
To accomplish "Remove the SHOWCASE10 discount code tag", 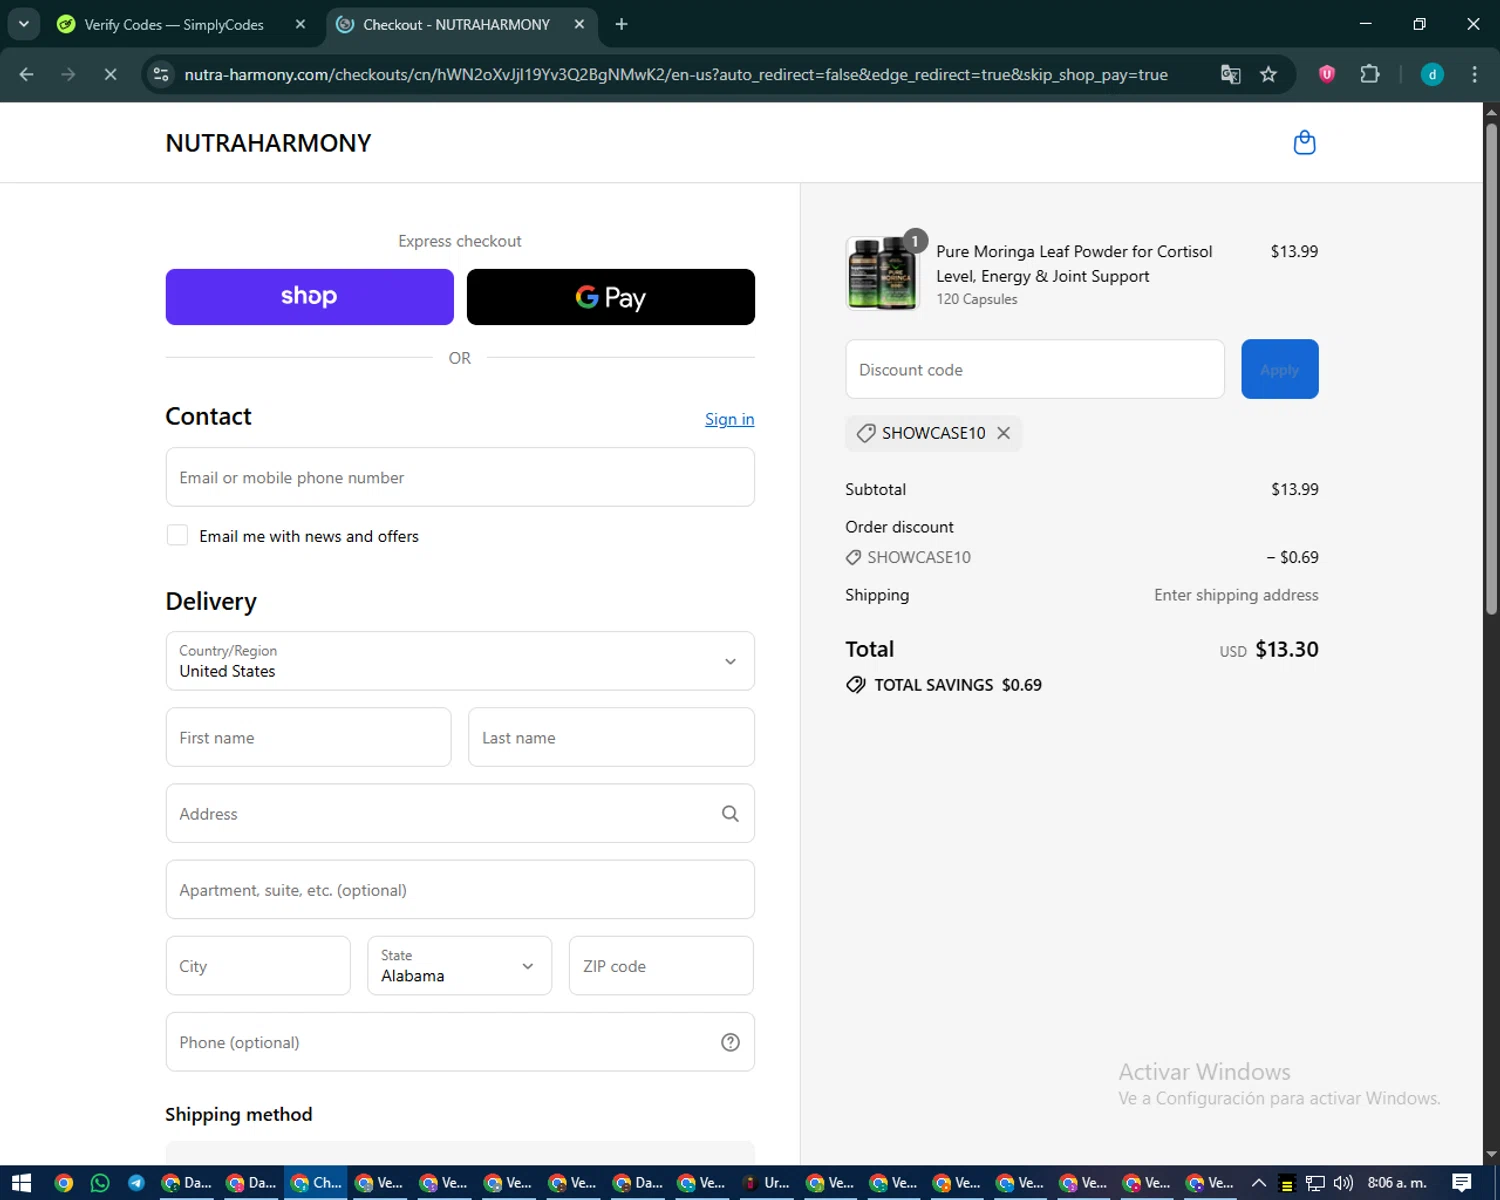I will (1003, 433).
